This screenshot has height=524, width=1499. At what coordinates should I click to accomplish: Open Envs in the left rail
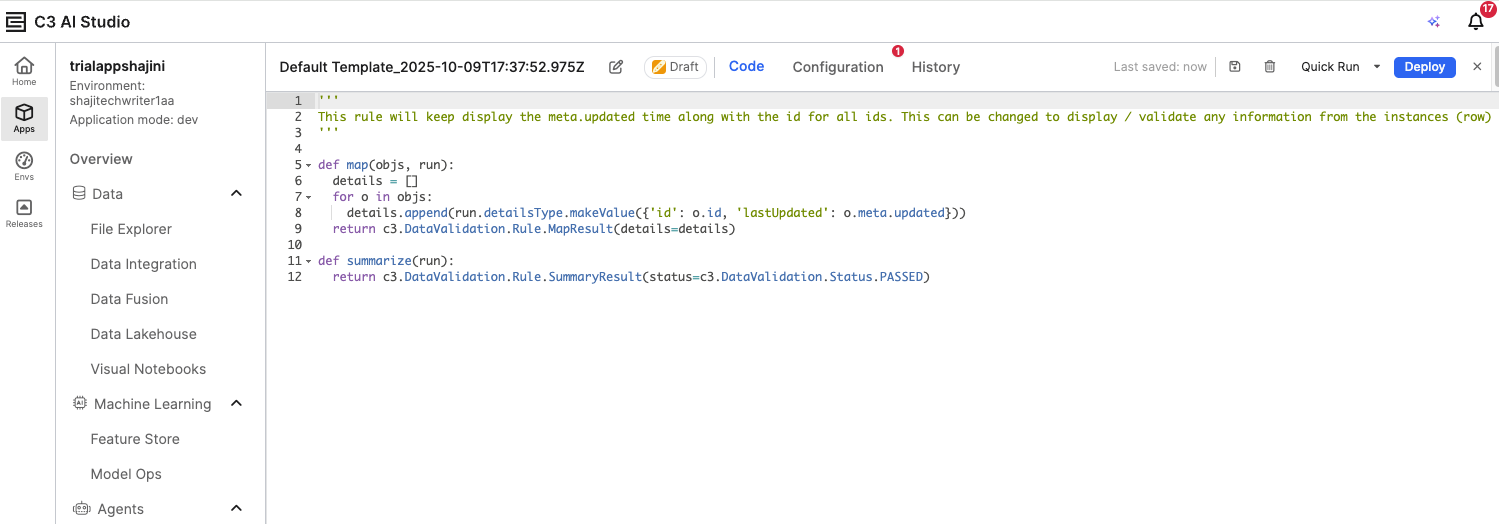click(24, 166)
